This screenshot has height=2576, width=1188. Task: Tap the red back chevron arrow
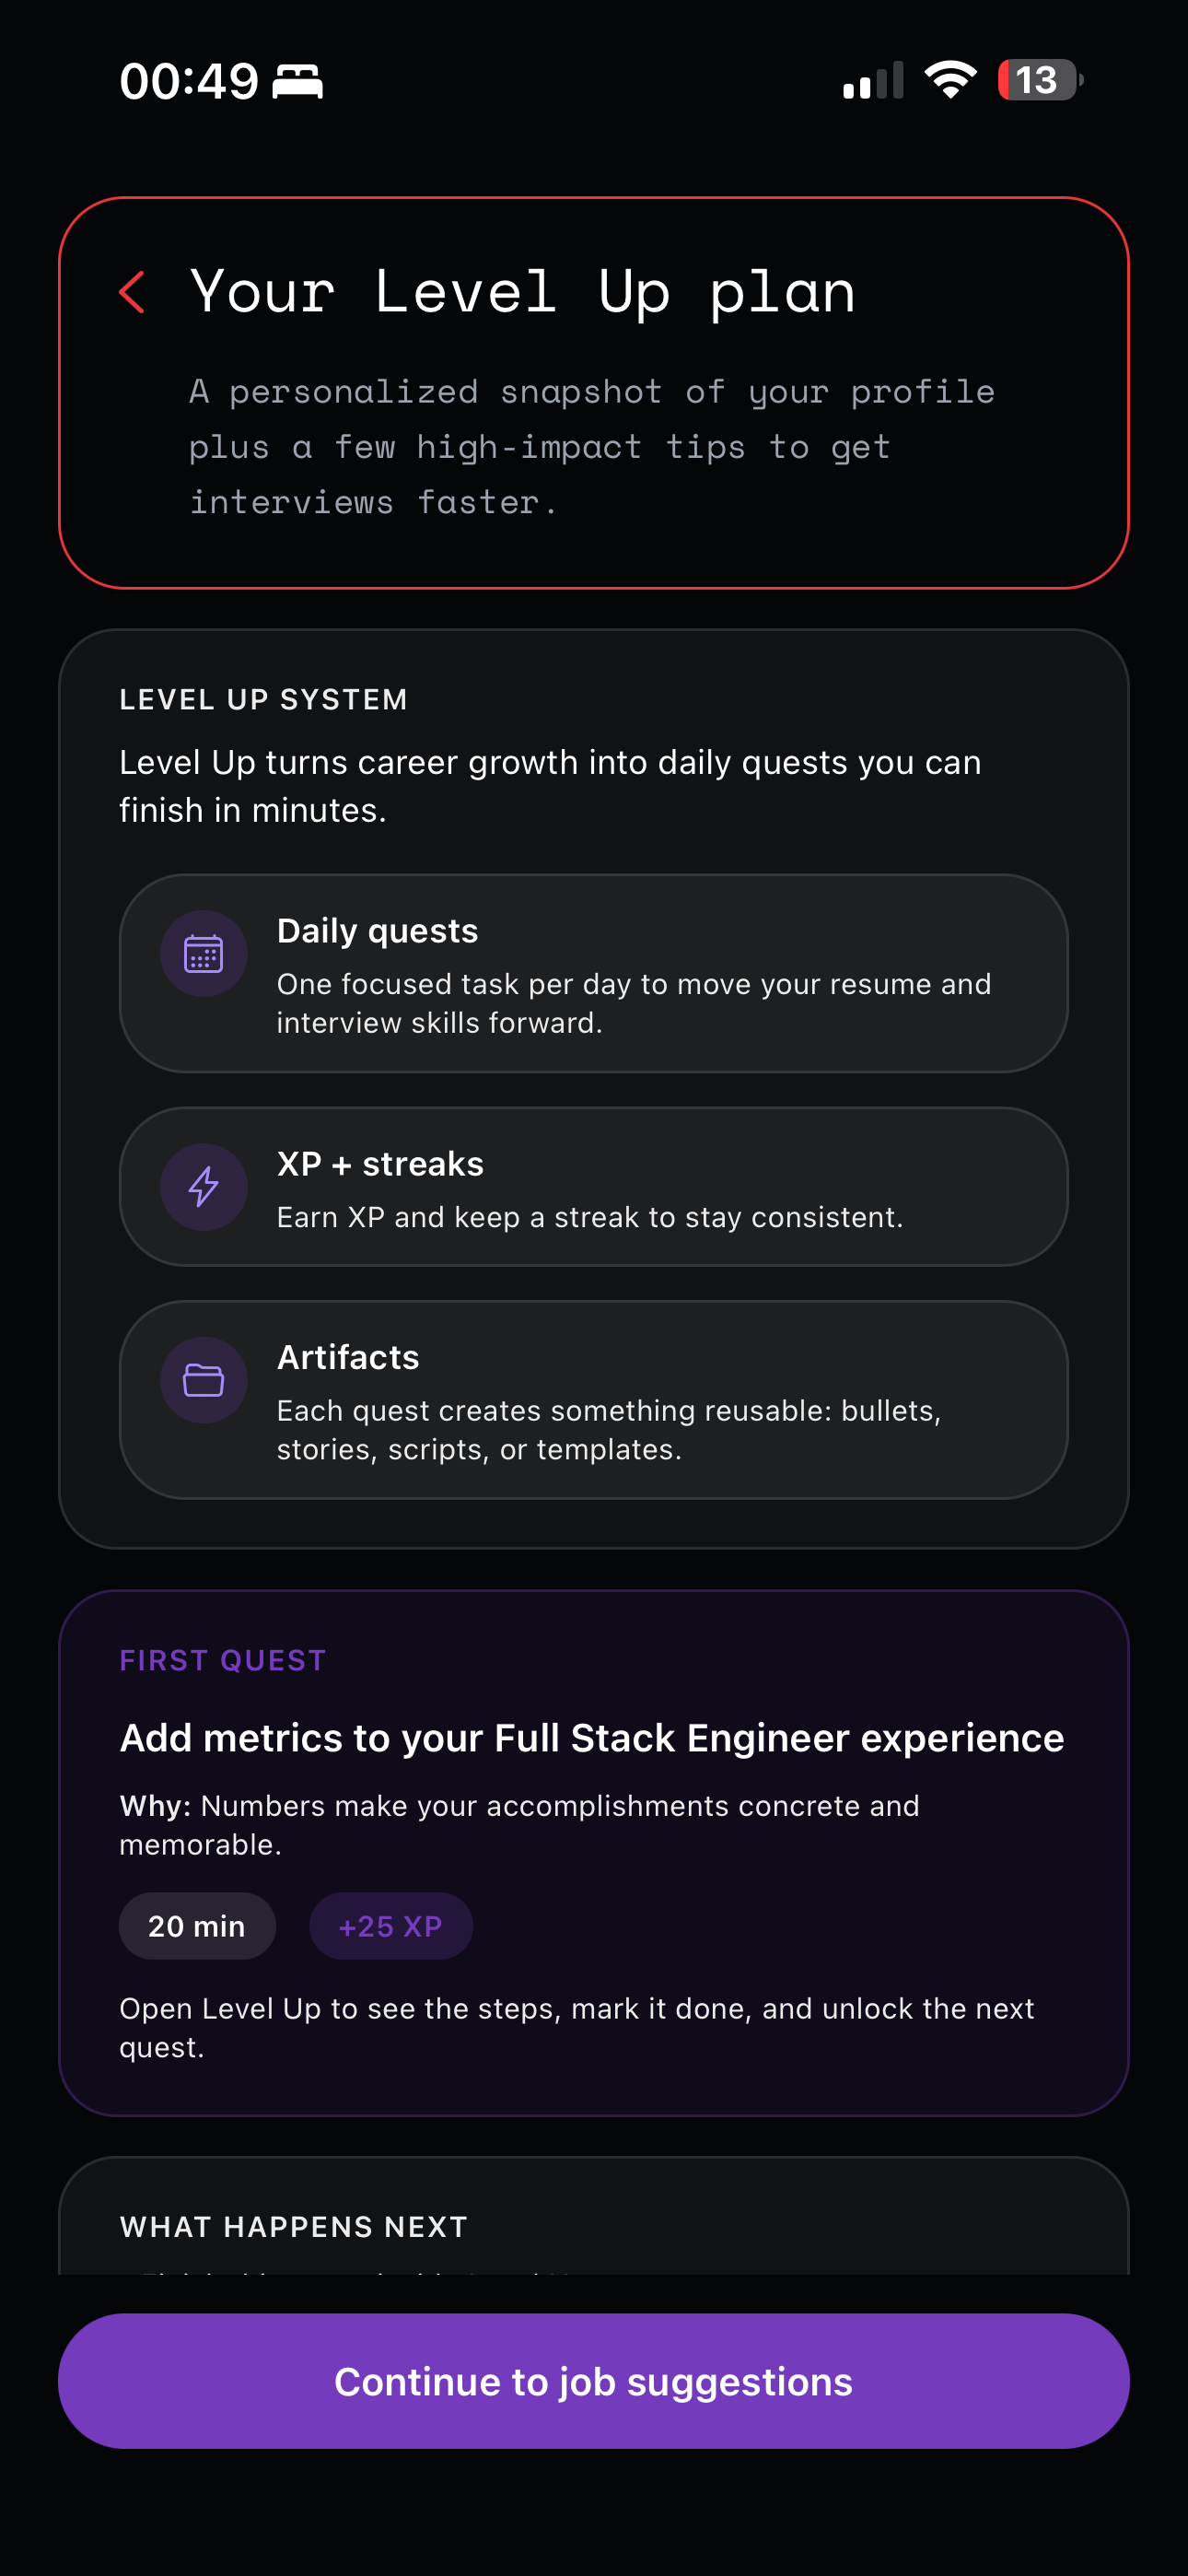pyautogui.click(x=131, y=292)
